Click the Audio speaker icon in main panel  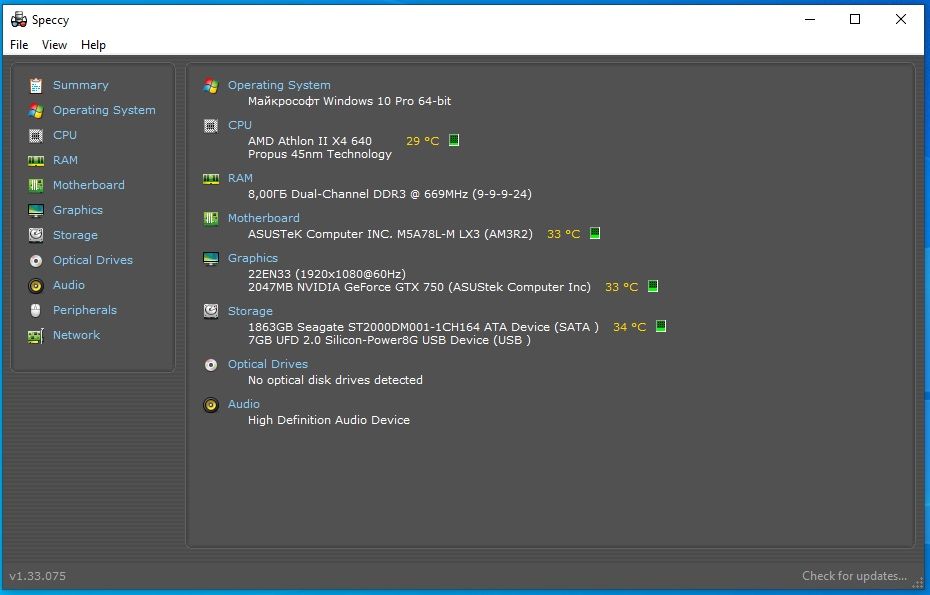coord(211,405)
